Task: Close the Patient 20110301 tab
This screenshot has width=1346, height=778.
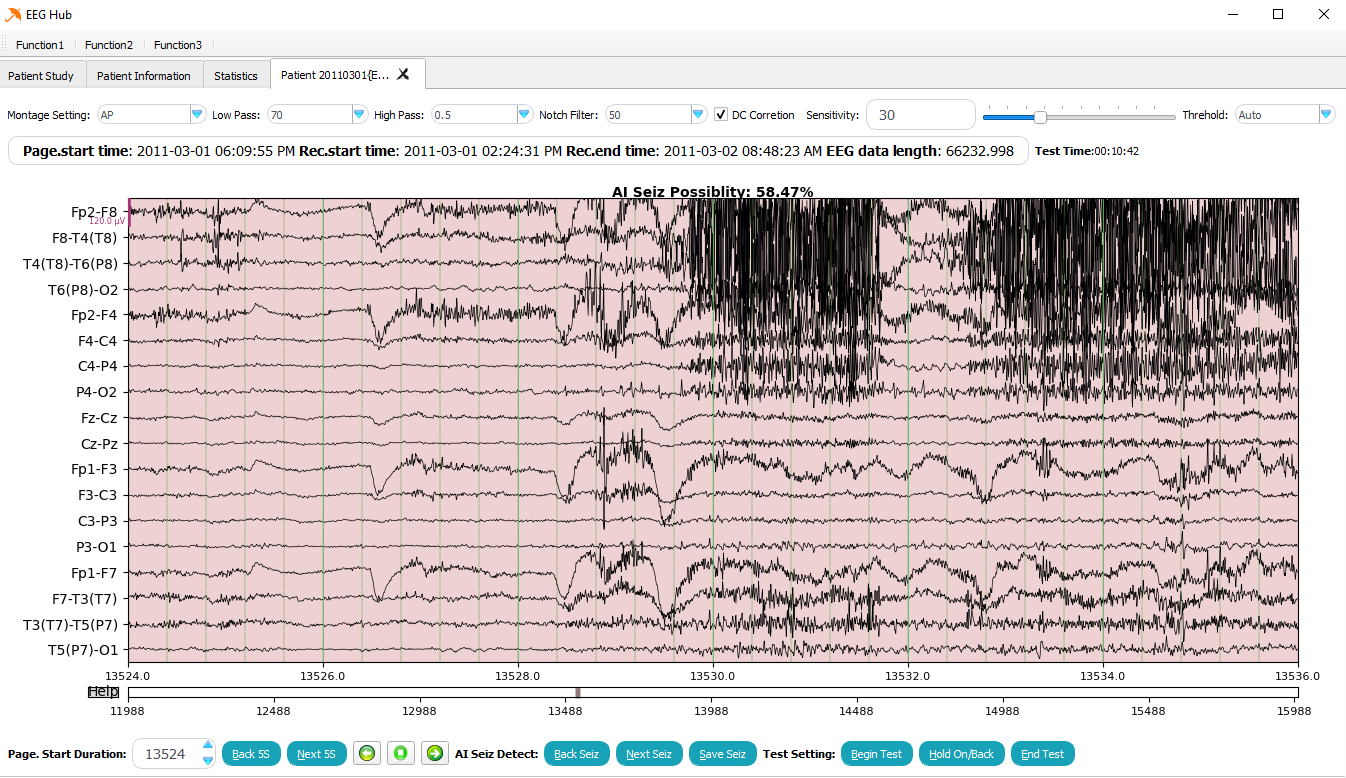Action: [x=403, y=74]
